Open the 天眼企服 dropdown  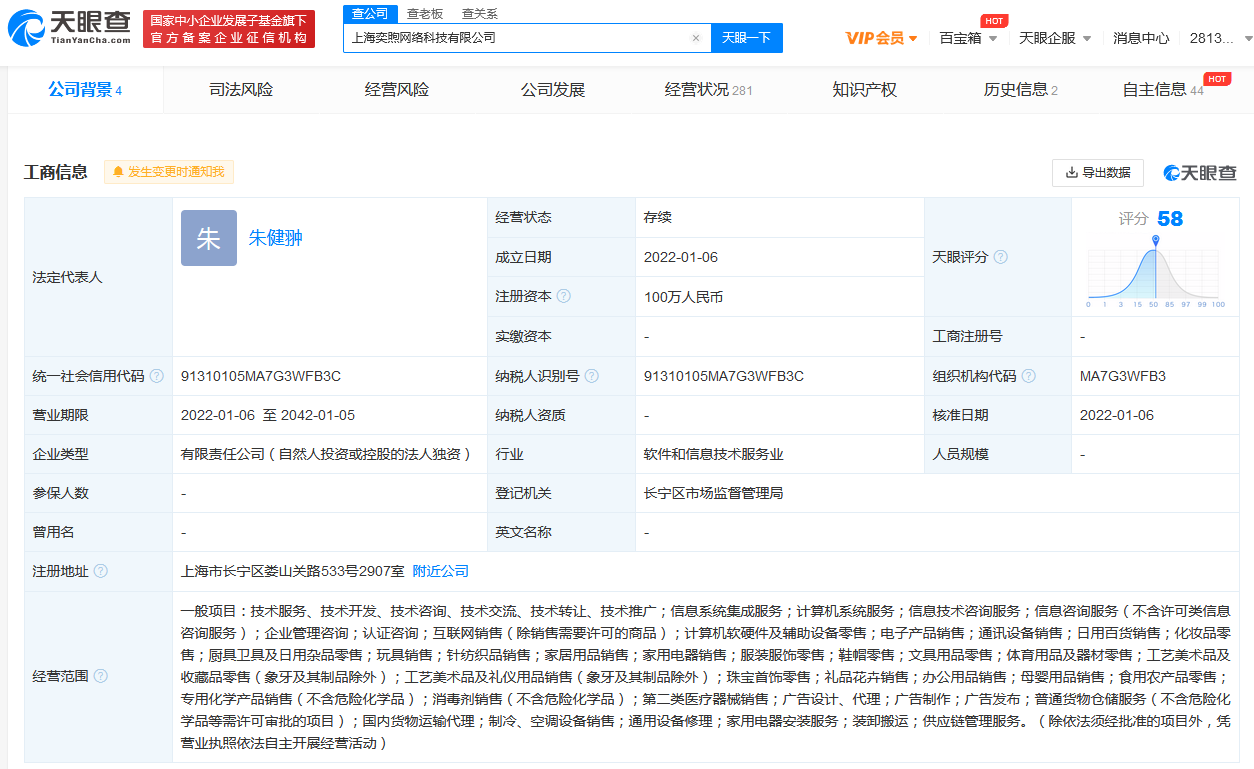tap(1055, 38)
